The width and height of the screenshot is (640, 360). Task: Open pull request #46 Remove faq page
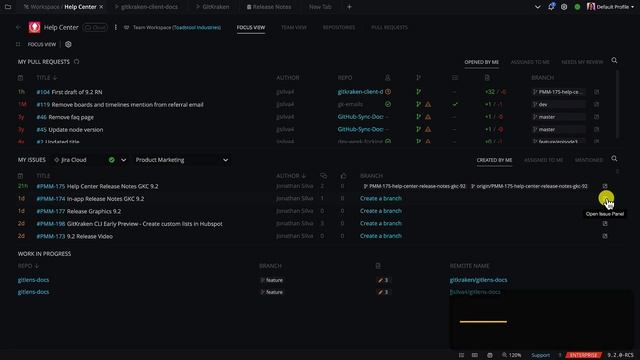(65, 117)
